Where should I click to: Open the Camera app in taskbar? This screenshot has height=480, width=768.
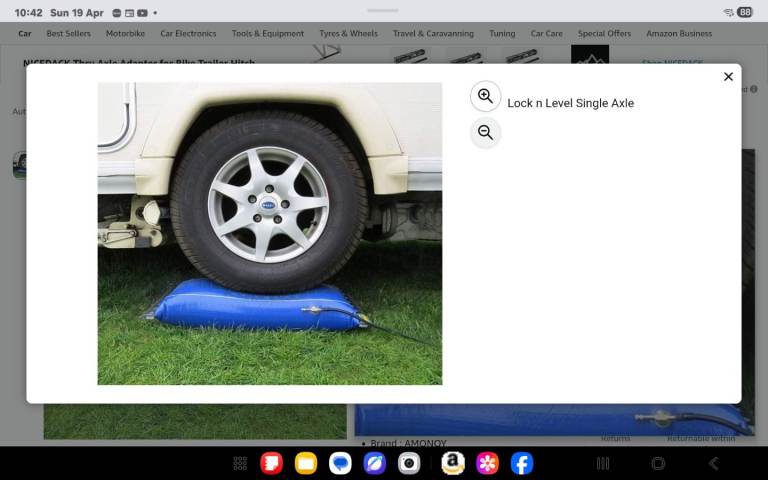click(x=408, y=463)
